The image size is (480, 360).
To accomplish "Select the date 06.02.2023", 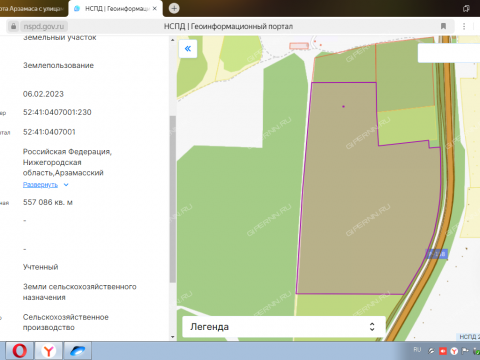I will pyautogui.click(x=43, y=94).
